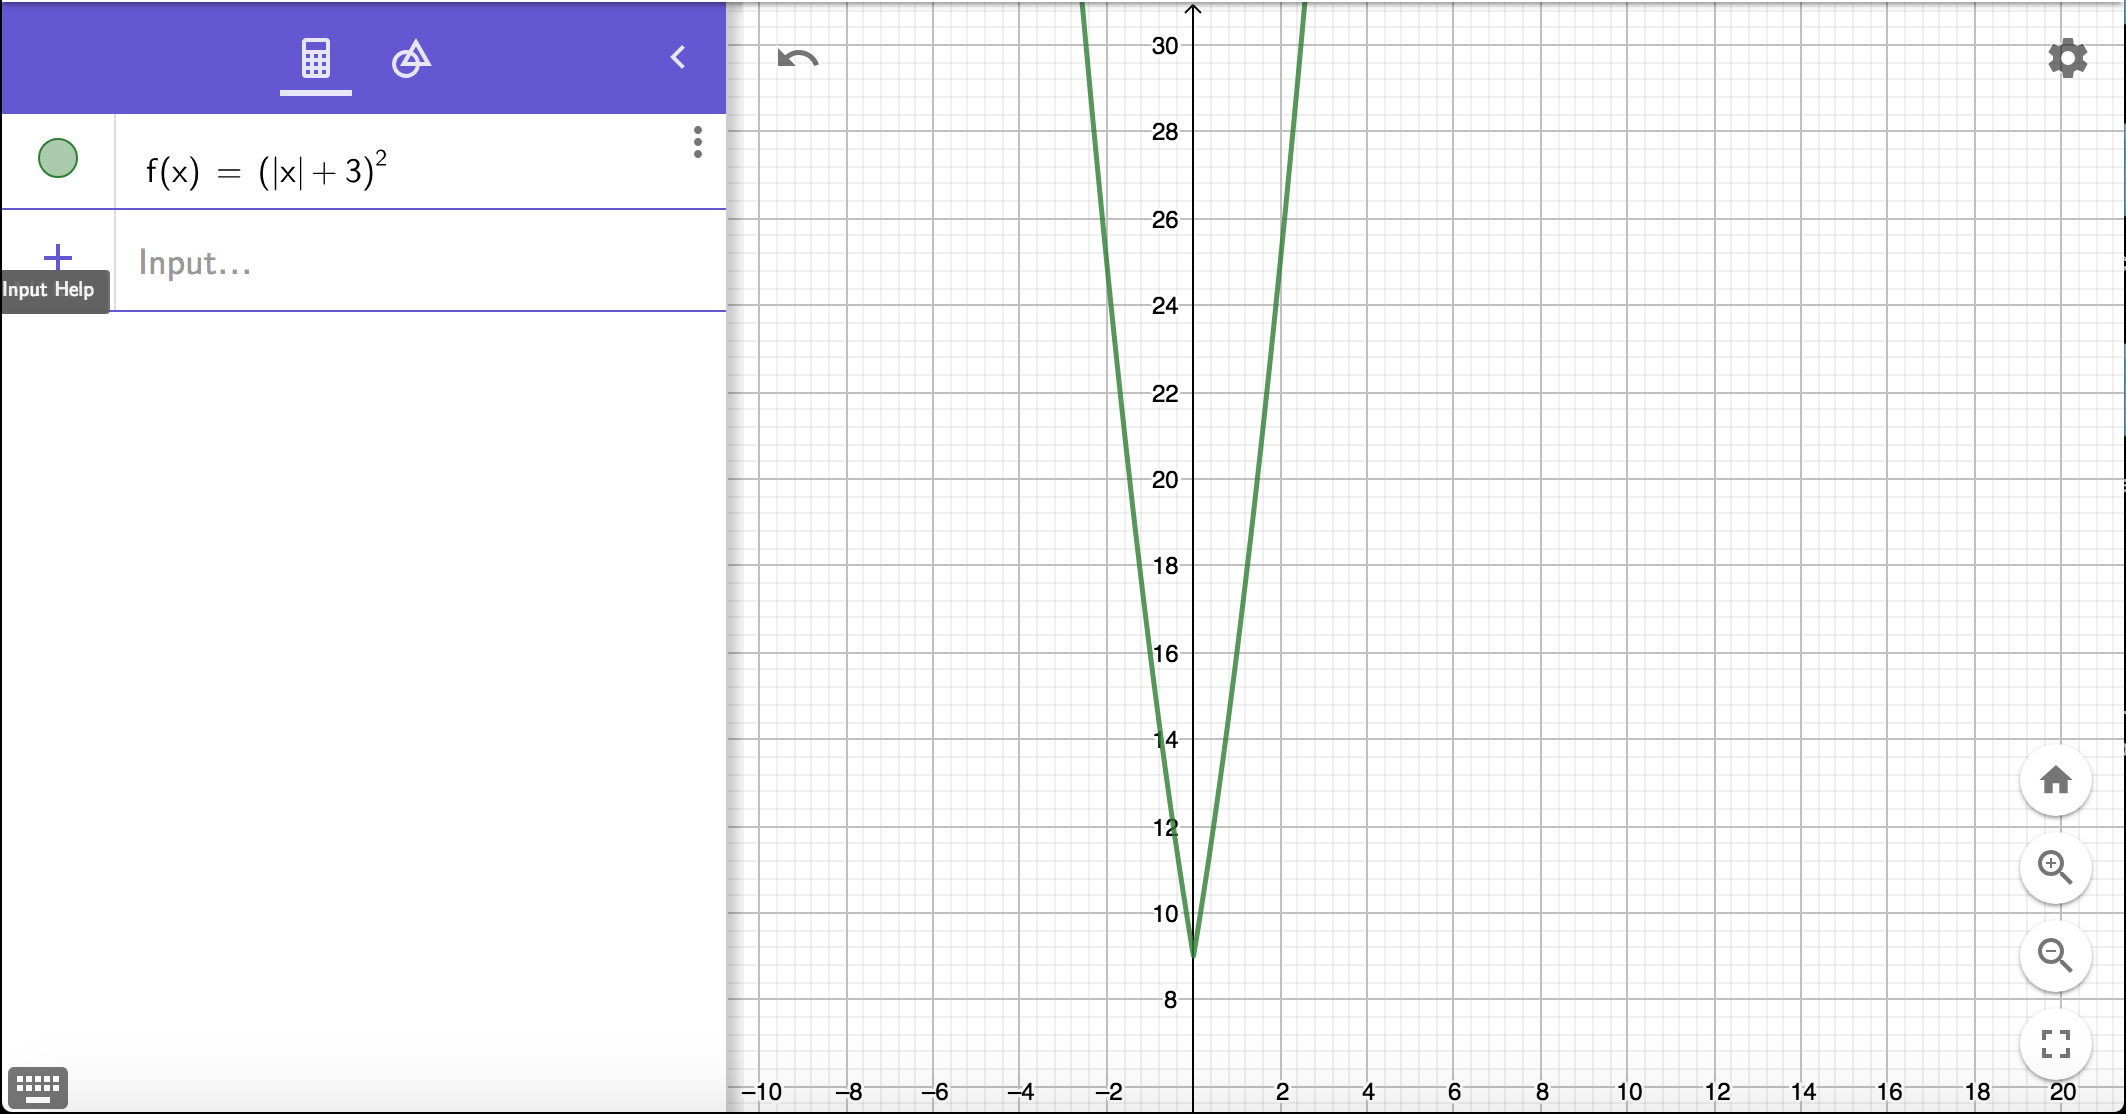Undo the last action
Screen dimensions: 2126x1114
pos(797,59)
